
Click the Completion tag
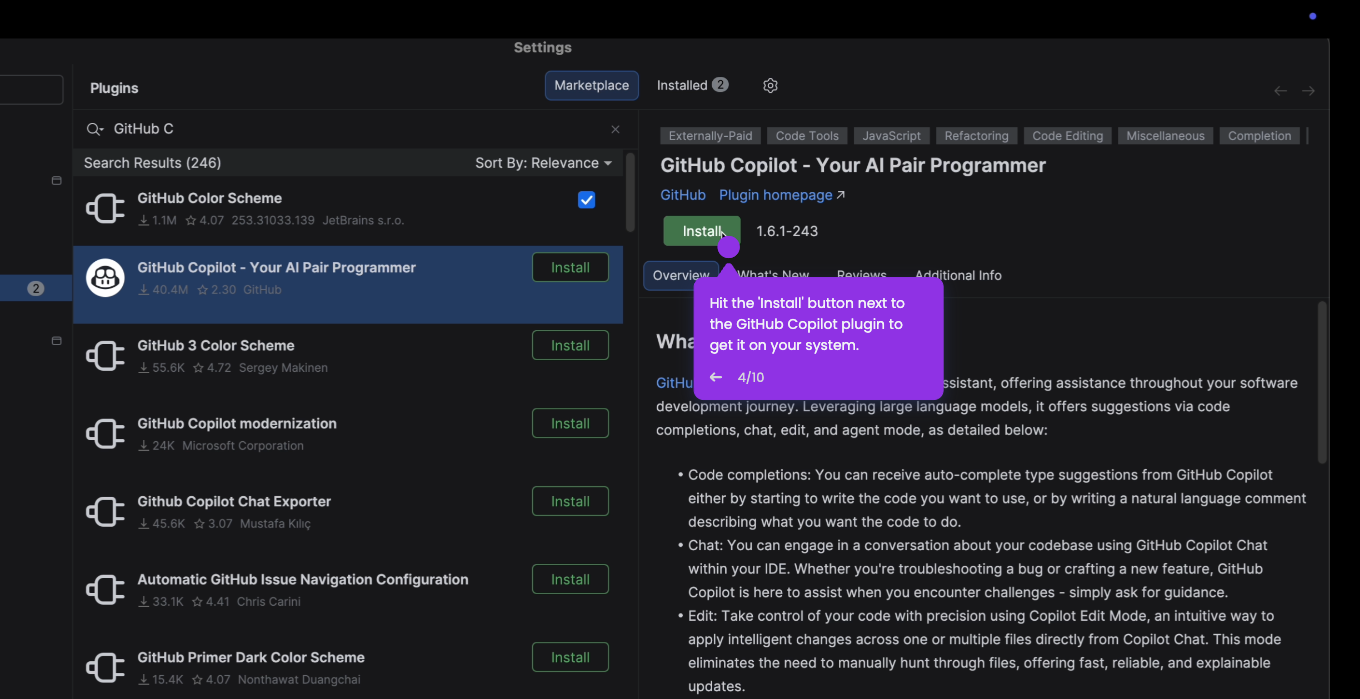tap(1260, 136)
